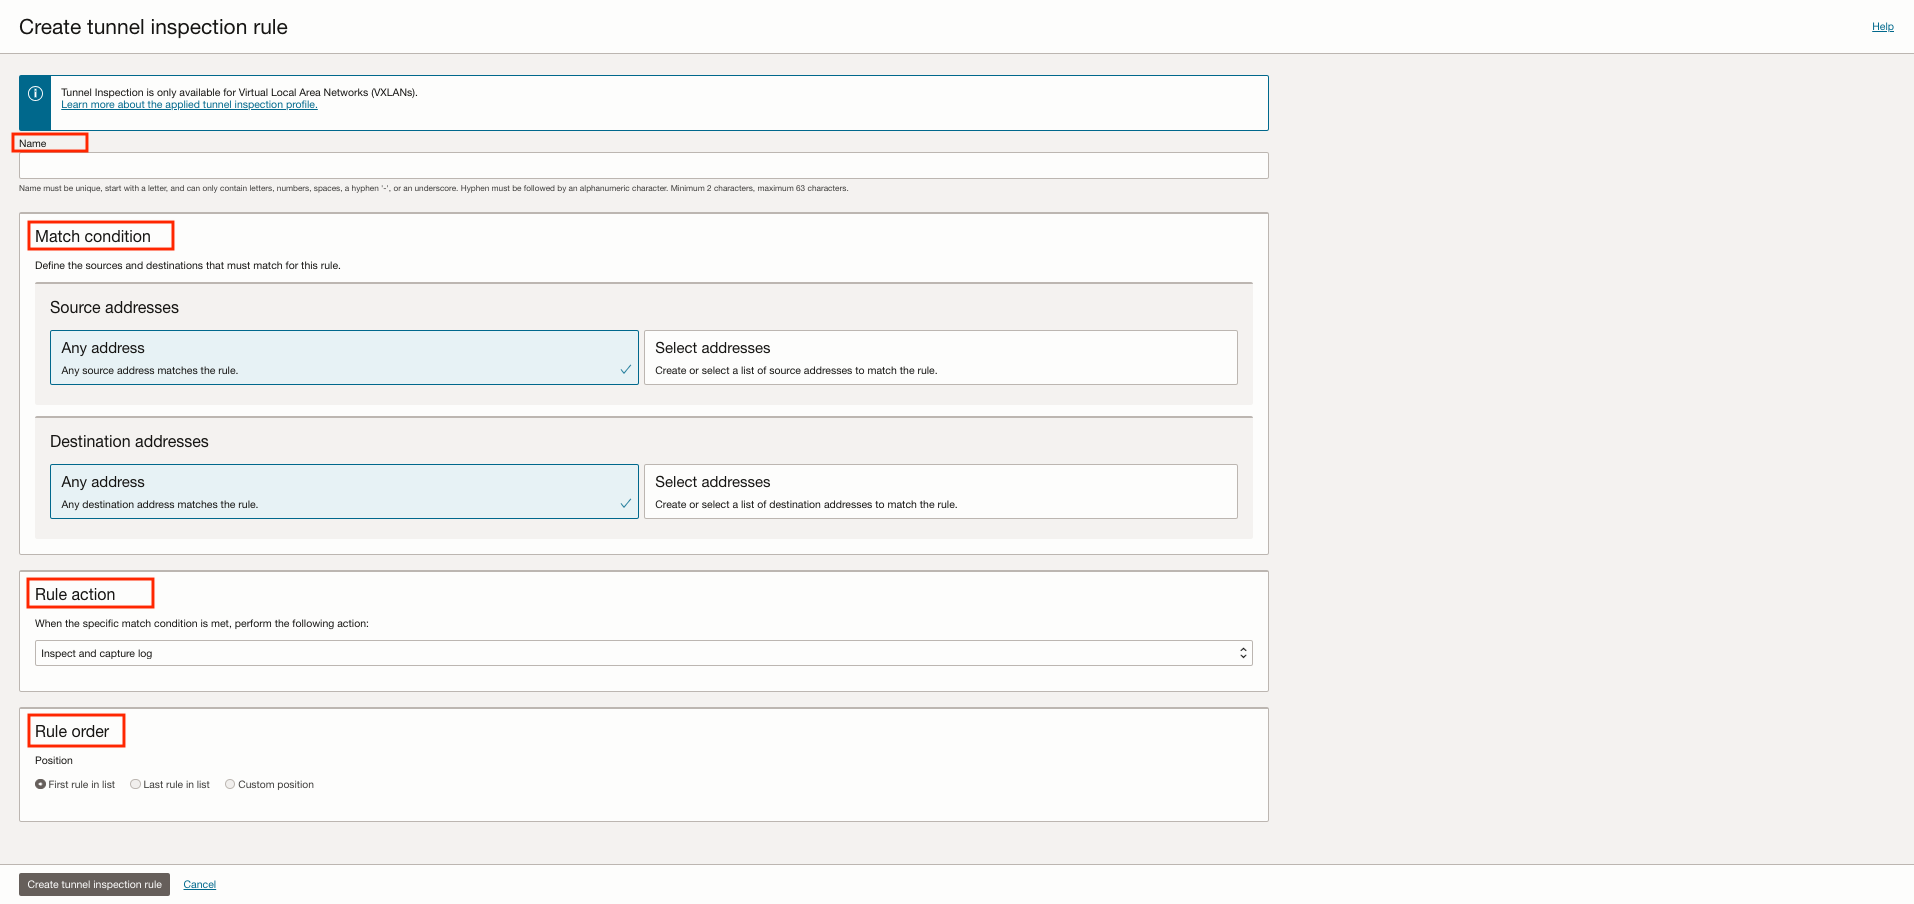The height and width of the screenshot is (904, 1914).
Task: Click the checkmark on source Any address card
Action: (x=626, y=371)
